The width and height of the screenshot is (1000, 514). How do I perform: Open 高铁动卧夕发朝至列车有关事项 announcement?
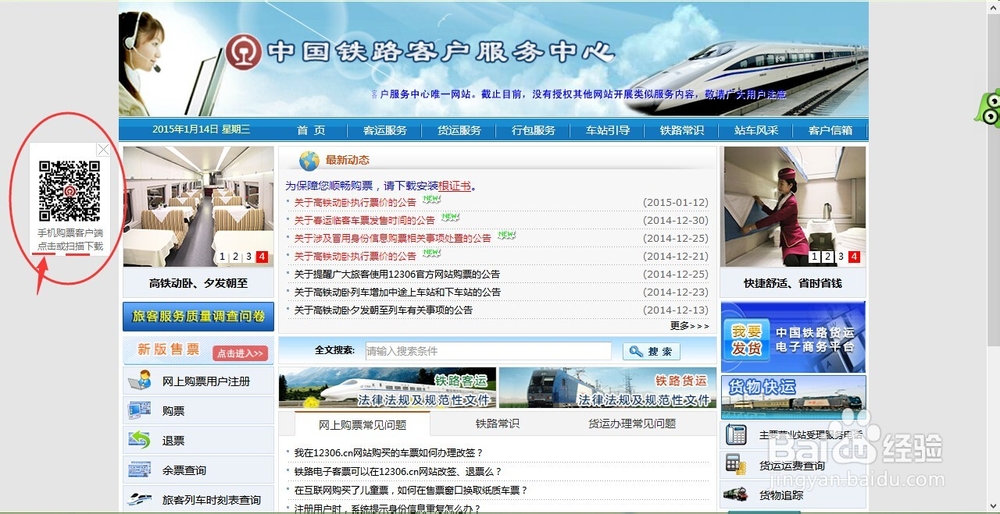(x=383, y=310)
